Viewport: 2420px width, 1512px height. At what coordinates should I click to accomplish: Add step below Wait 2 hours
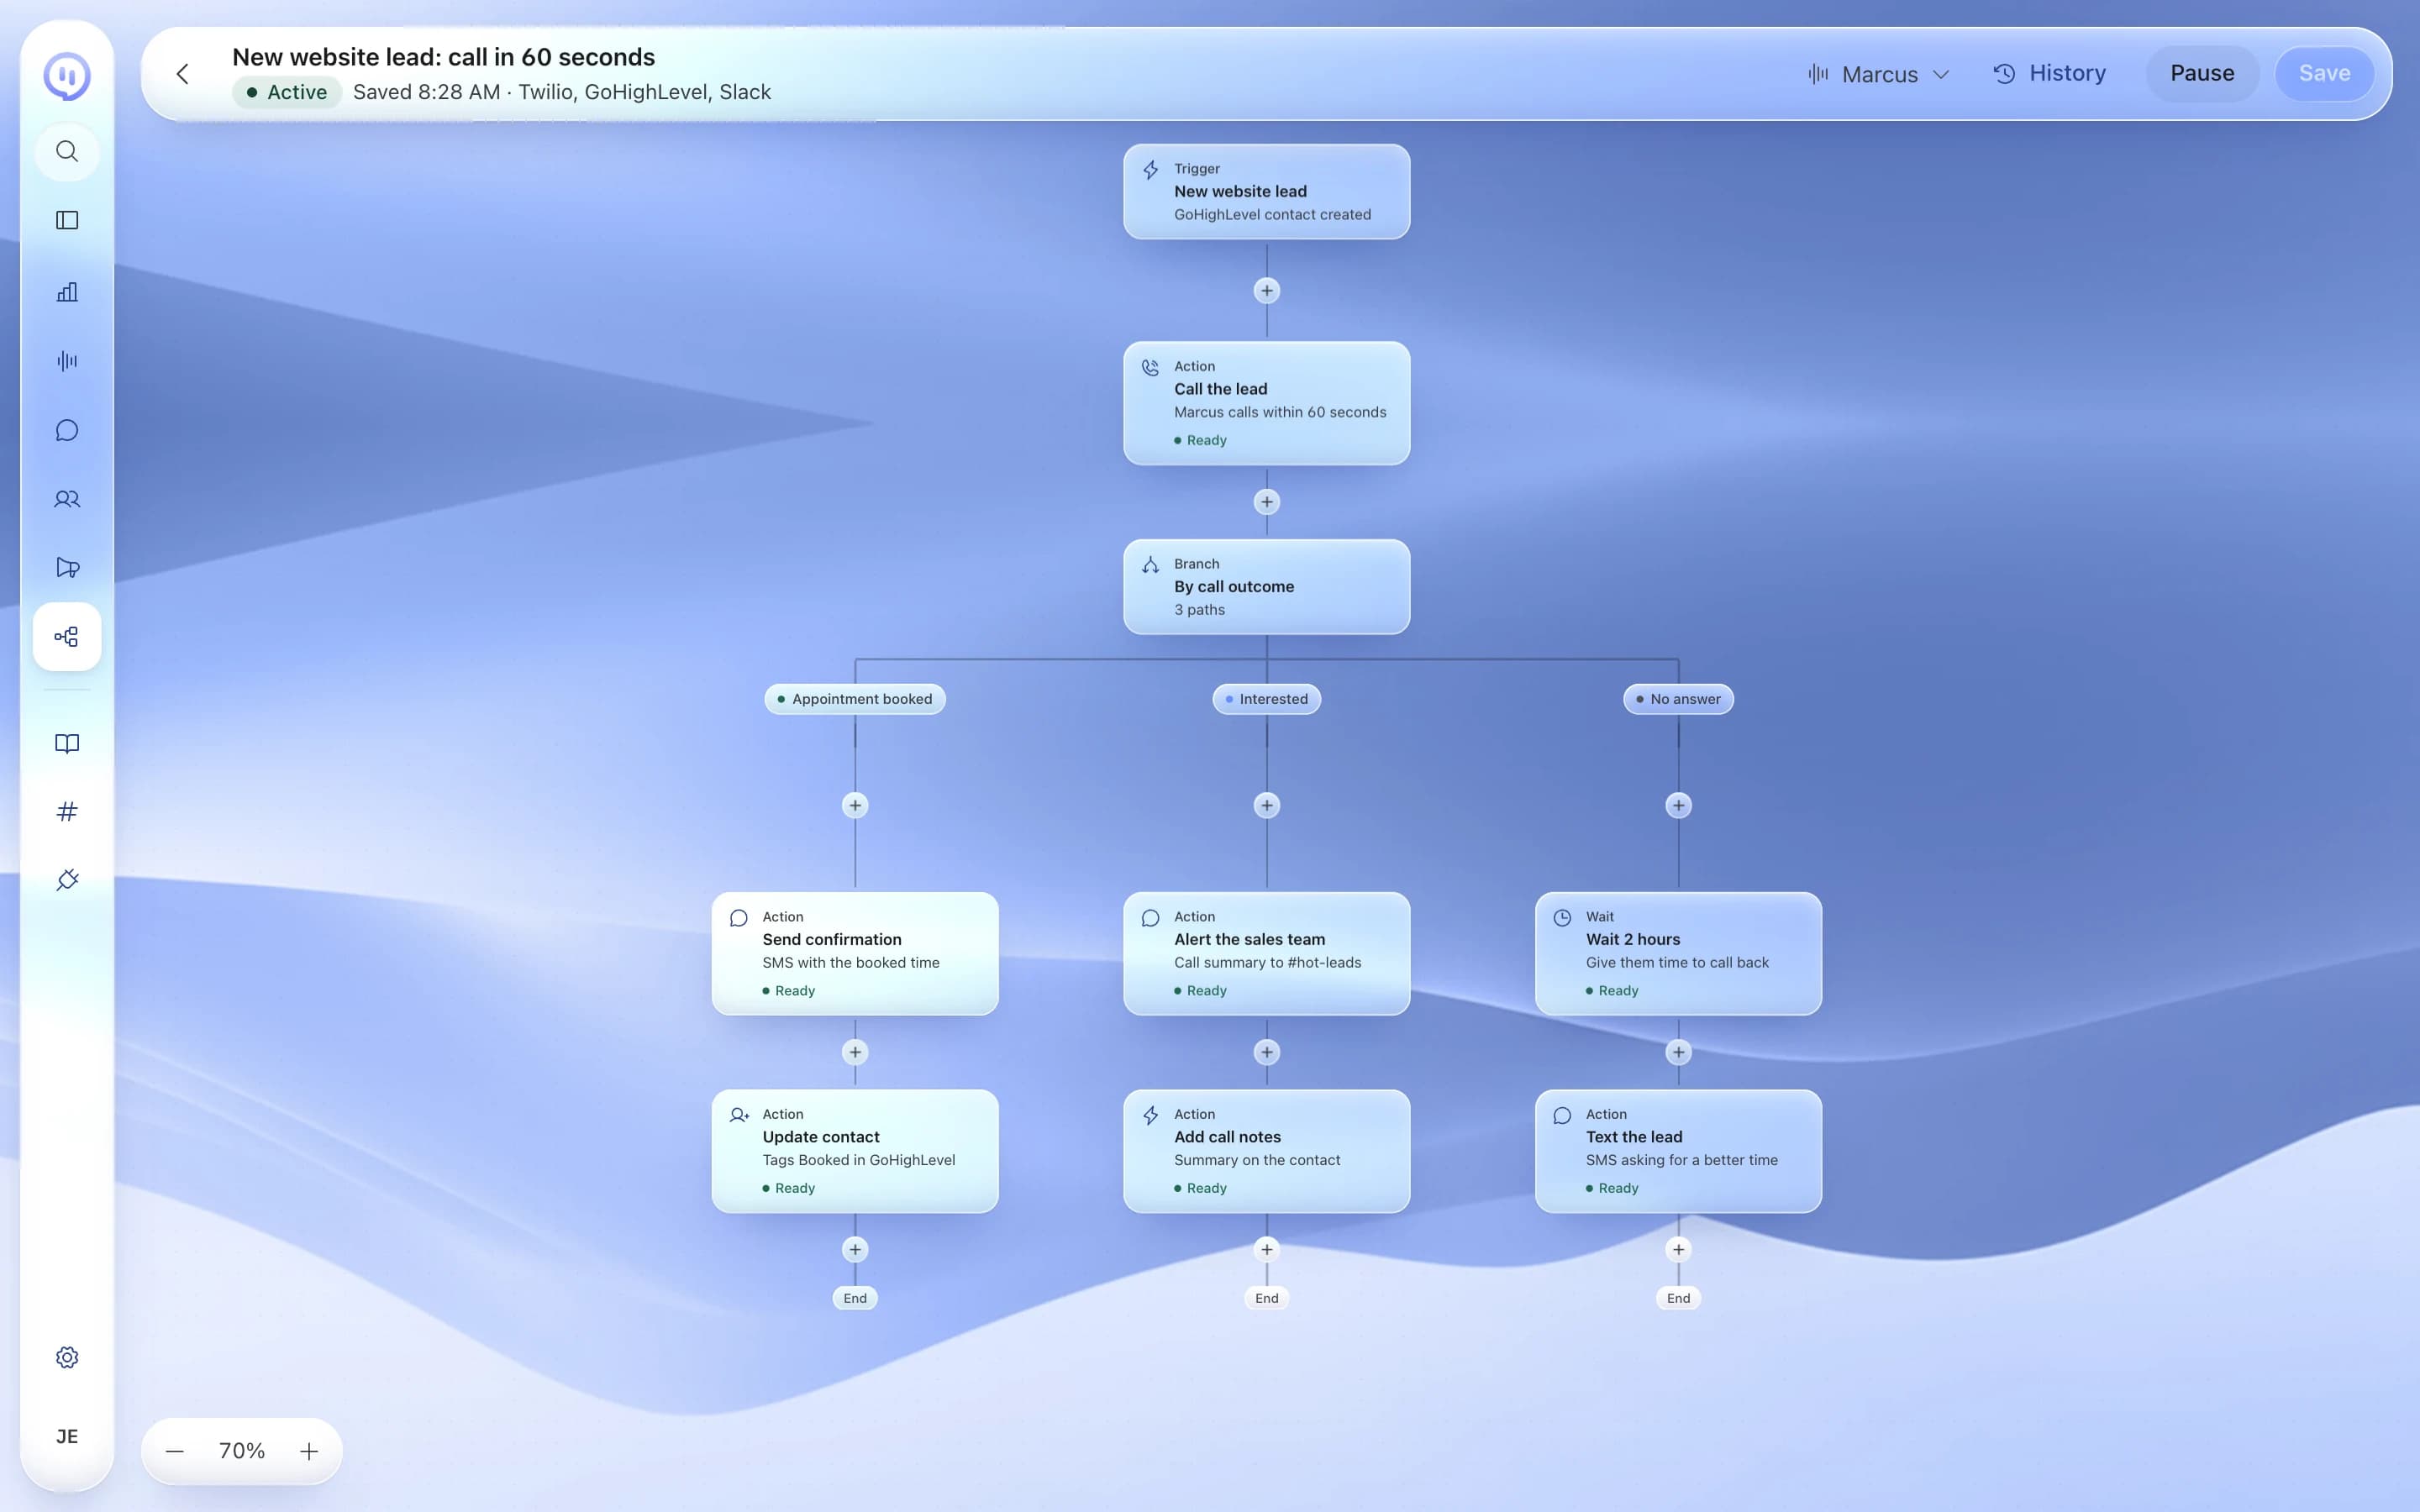point(1678,1052)
